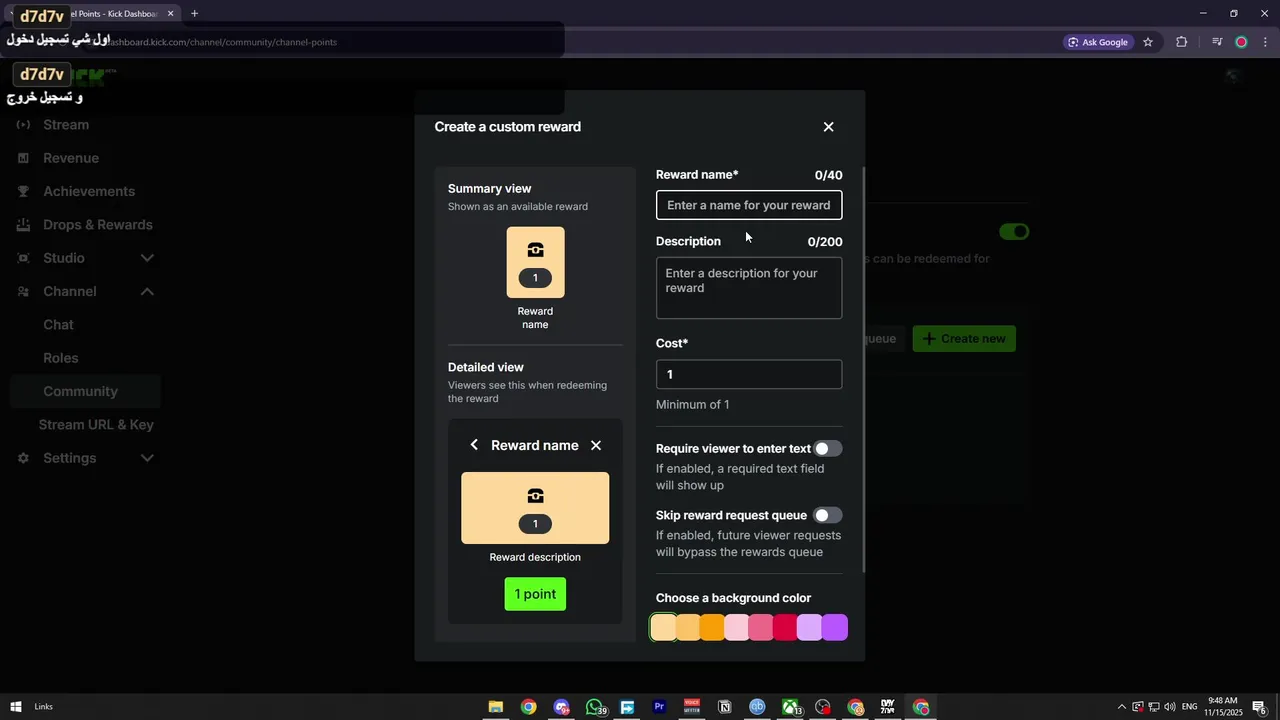The width and height of the screenshot is (1280, 720).
Task: Select the light peach background color
Action: pyautogui.click(x=663, y=627)
